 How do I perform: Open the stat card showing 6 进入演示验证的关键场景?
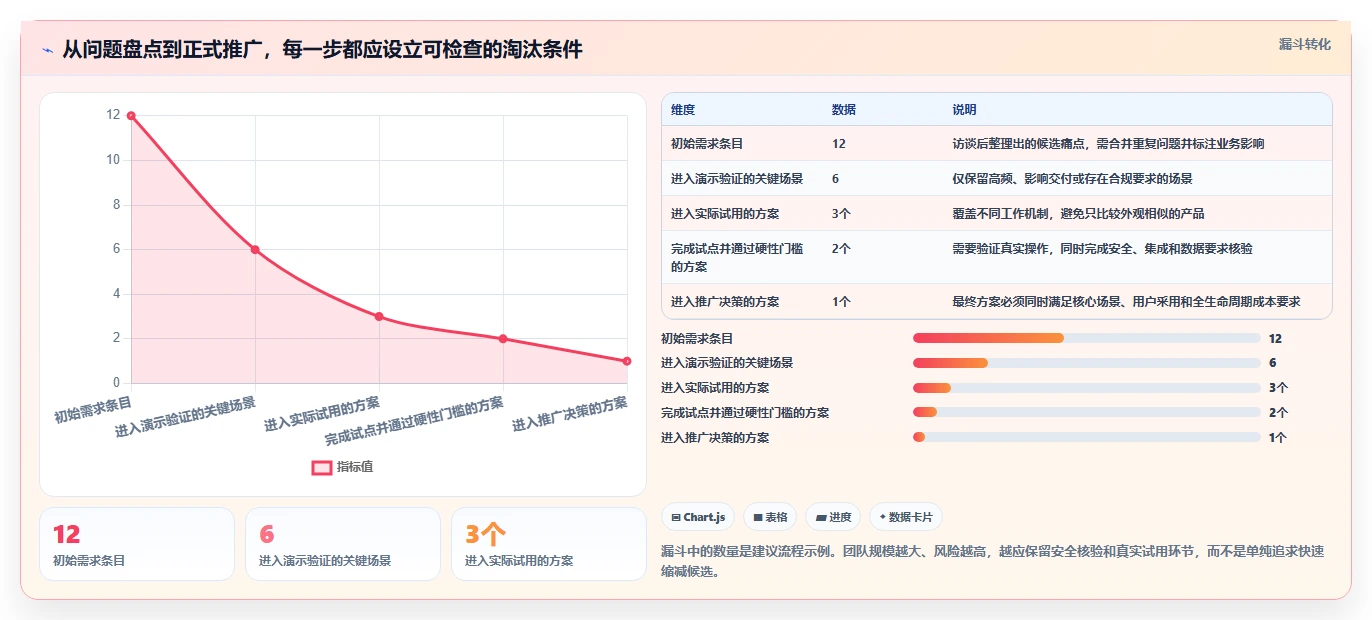coord(343,544)
